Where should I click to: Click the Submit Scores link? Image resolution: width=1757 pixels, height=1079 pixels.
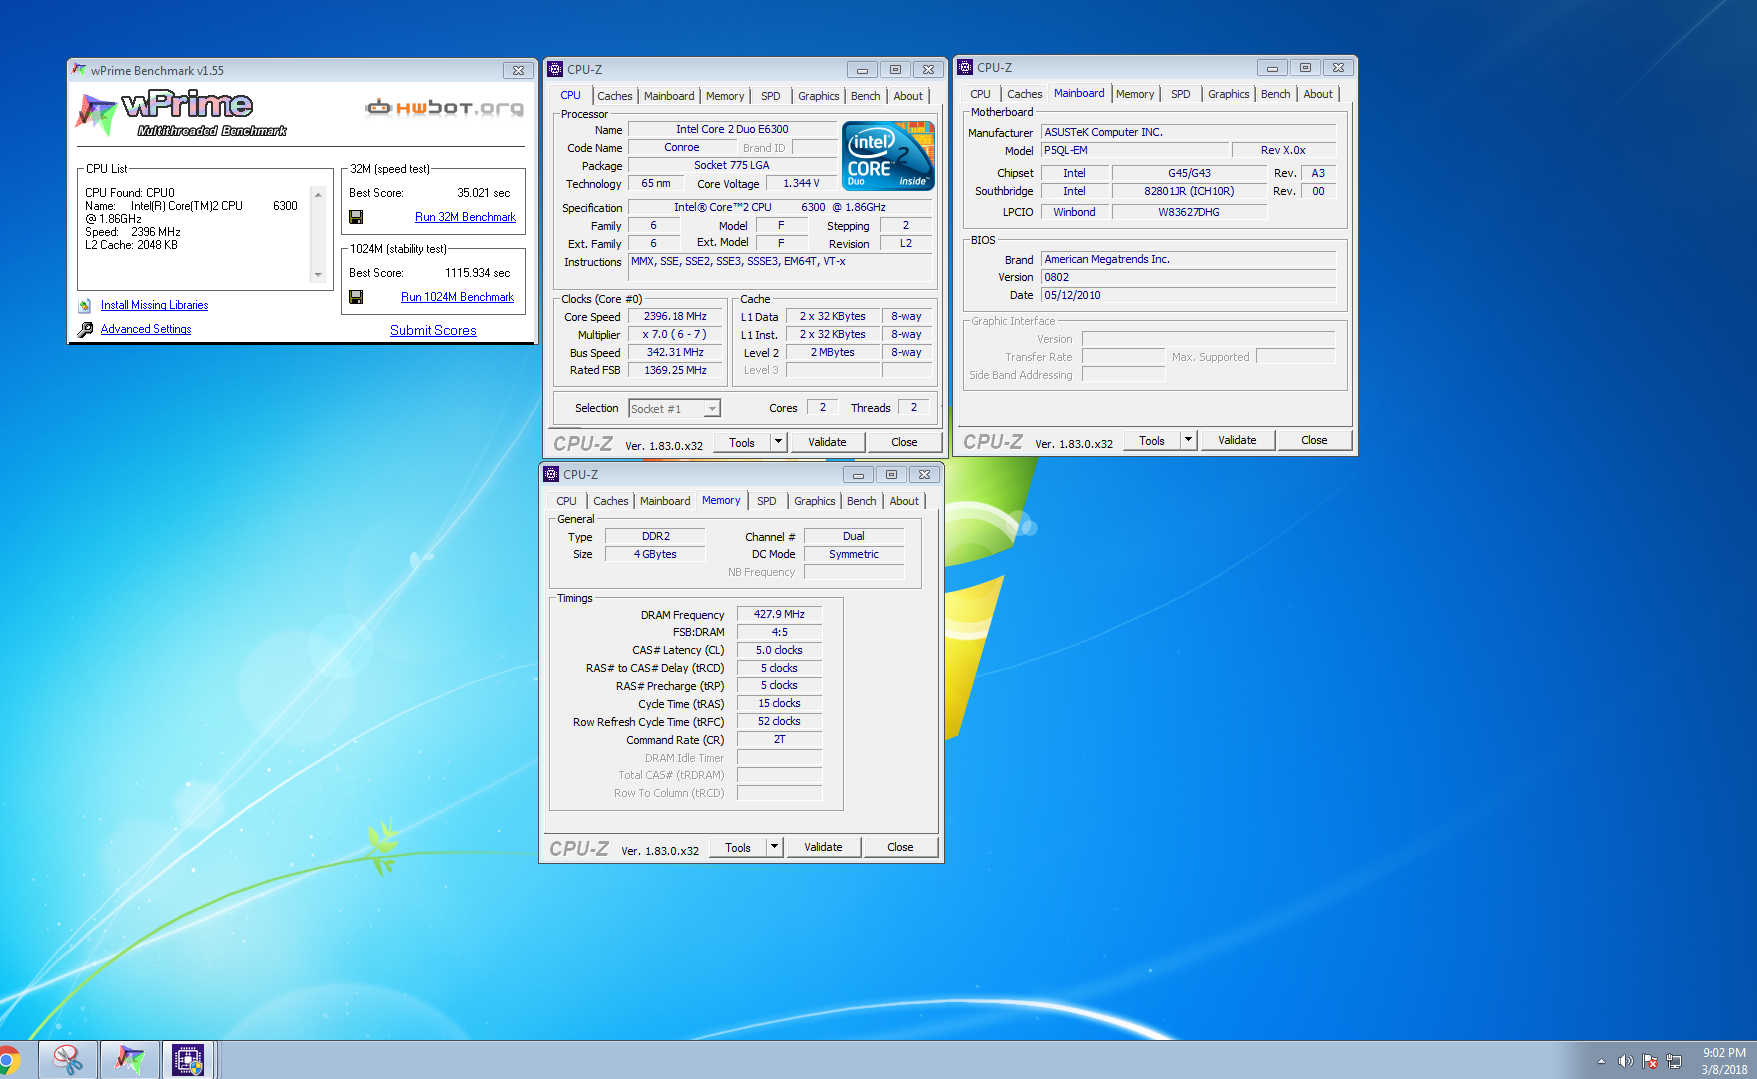433,330
